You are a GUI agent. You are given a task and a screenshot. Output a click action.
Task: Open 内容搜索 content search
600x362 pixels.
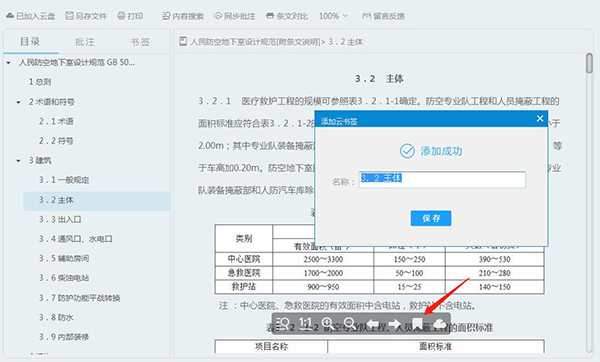click(183, 16)
